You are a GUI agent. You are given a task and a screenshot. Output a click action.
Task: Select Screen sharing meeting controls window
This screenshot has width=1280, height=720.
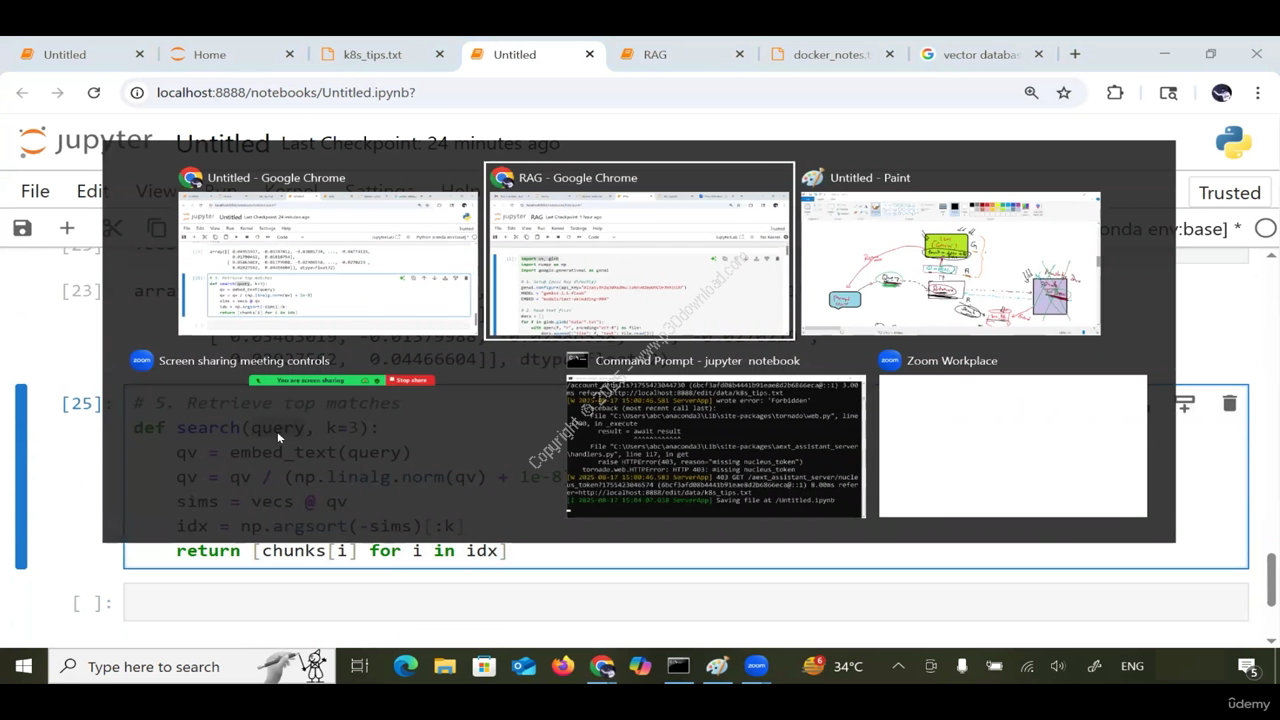(341, 380)
